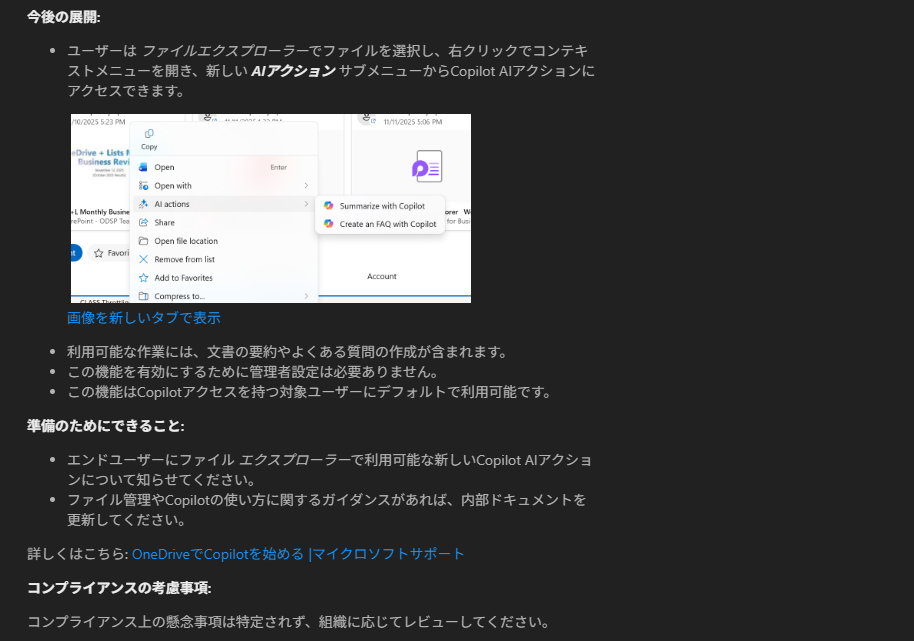Click the Share icon in context menu
Viewport: 914px width, 641px height.
144,223
